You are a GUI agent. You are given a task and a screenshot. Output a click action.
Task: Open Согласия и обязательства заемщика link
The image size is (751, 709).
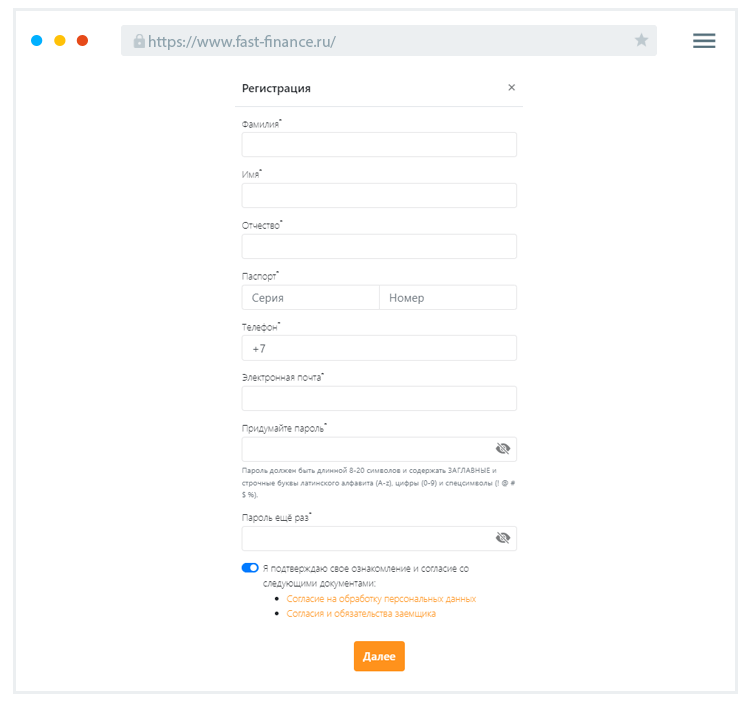[x=361, y=614]
